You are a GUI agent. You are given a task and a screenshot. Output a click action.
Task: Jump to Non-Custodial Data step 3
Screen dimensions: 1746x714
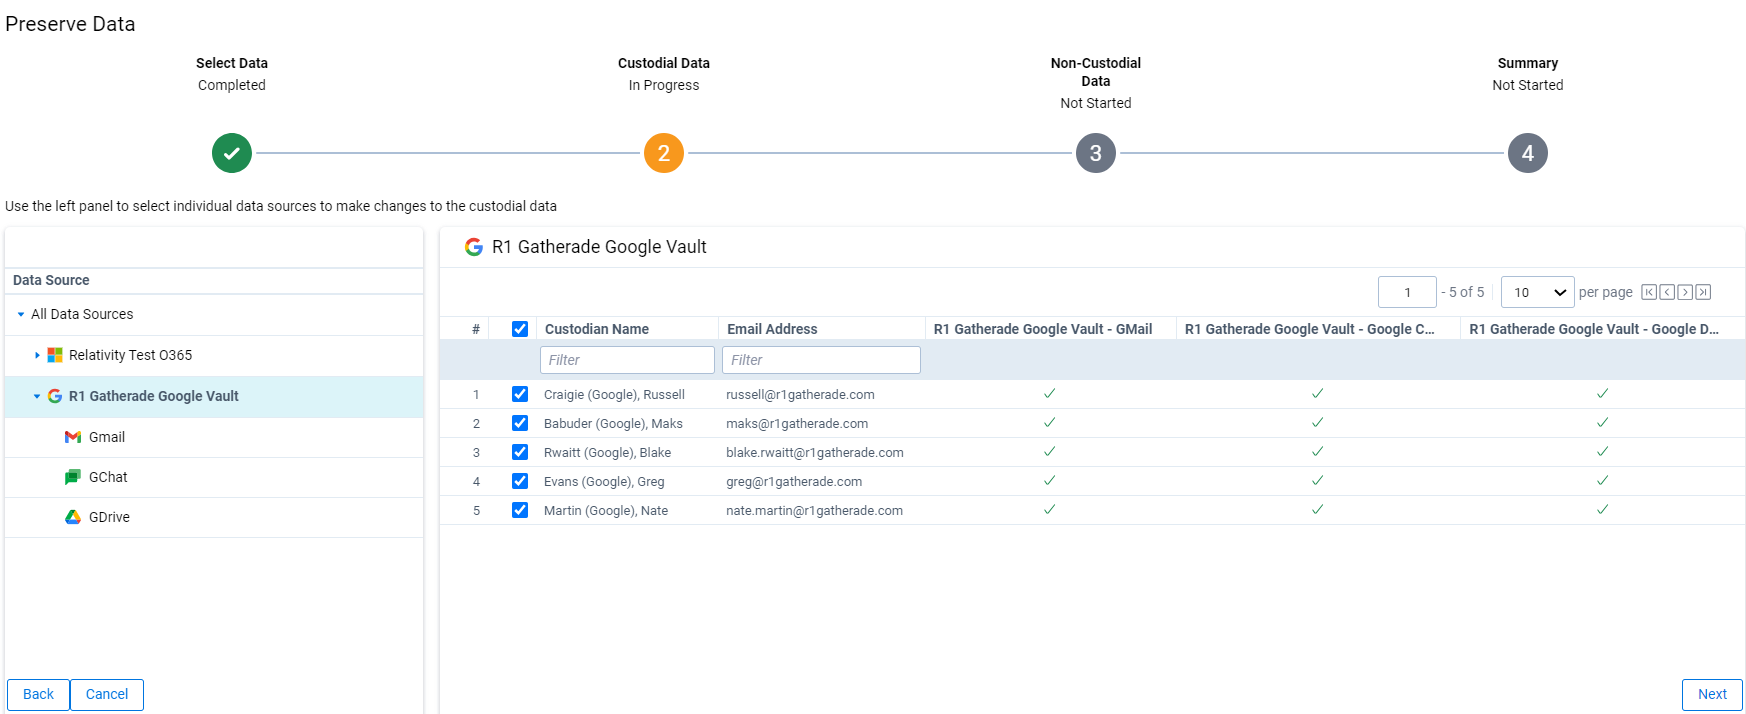click(1096, 153)
